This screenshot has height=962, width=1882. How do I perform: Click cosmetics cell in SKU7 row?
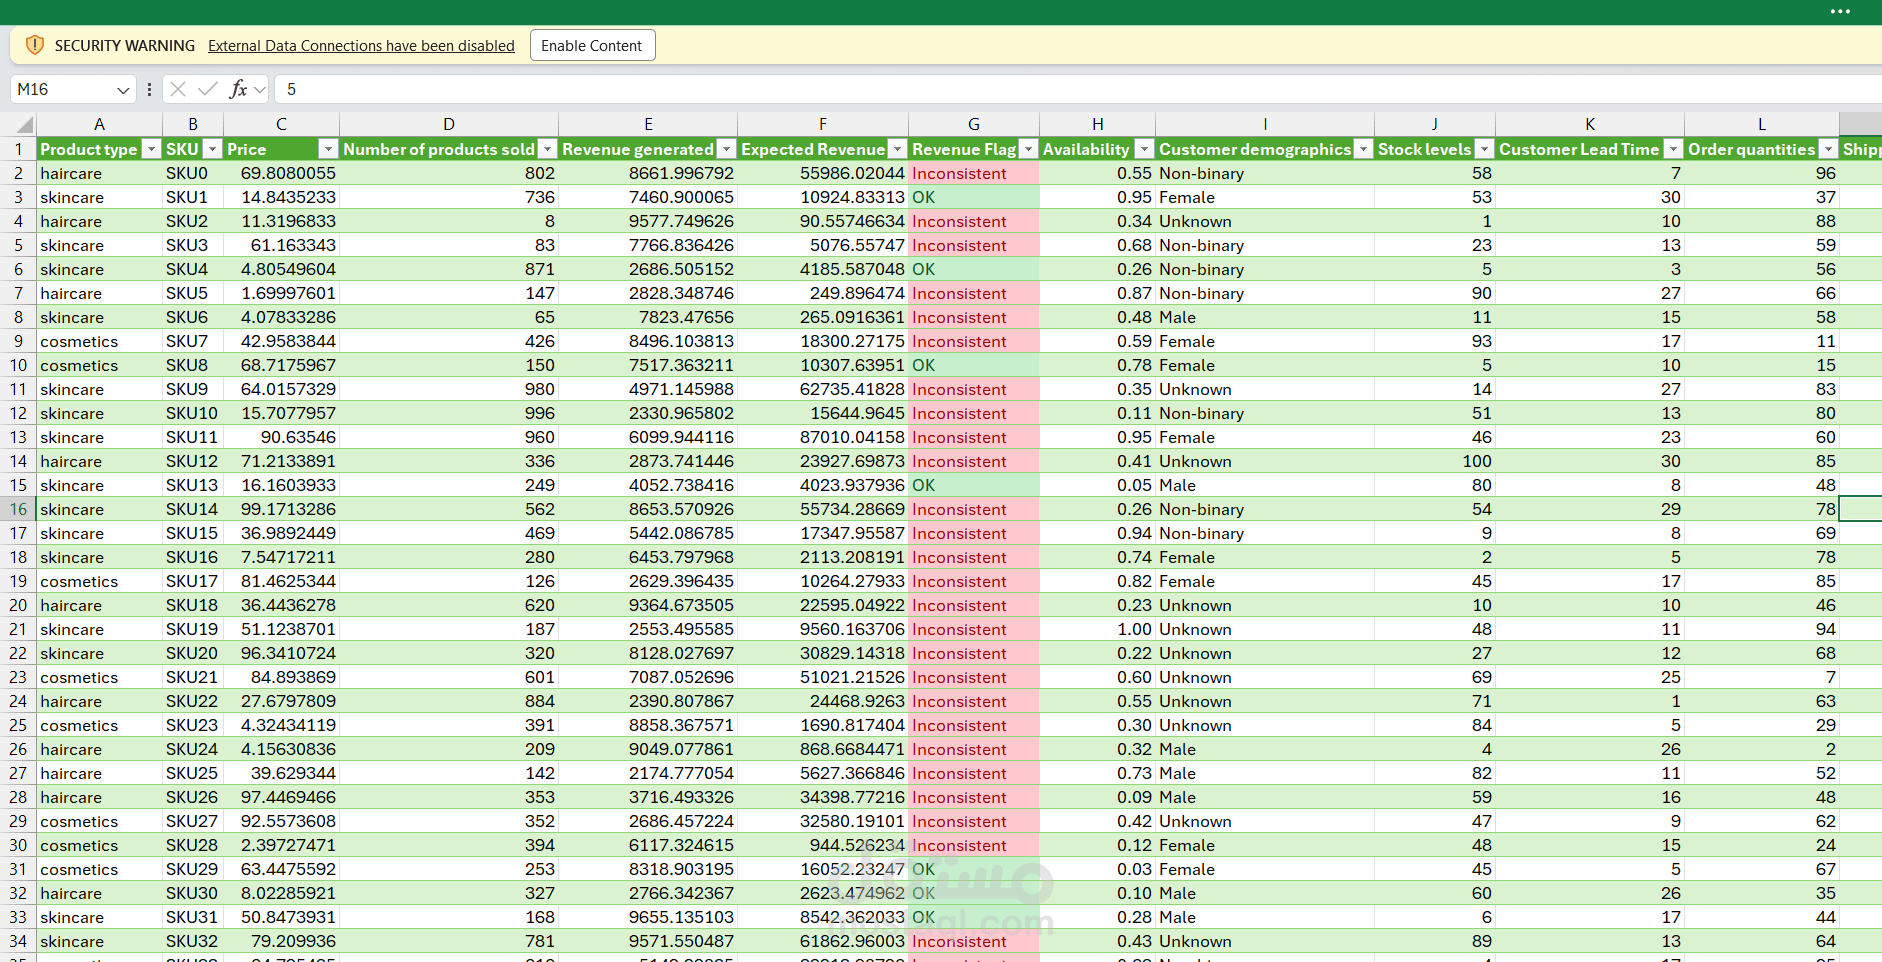tap(100, 341)
